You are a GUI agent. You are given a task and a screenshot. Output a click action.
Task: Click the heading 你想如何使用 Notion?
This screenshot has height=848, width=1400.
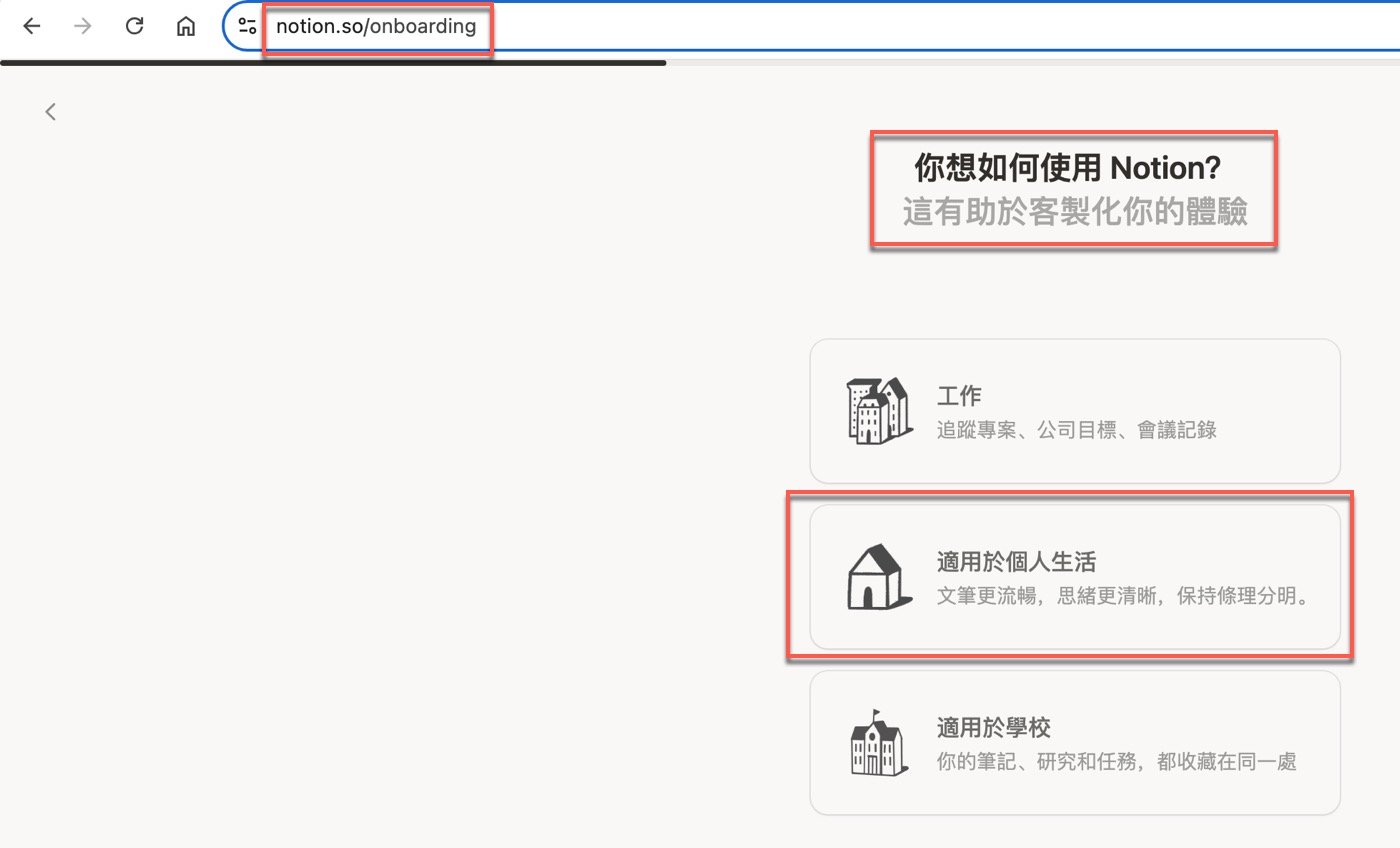point(1068,167)
